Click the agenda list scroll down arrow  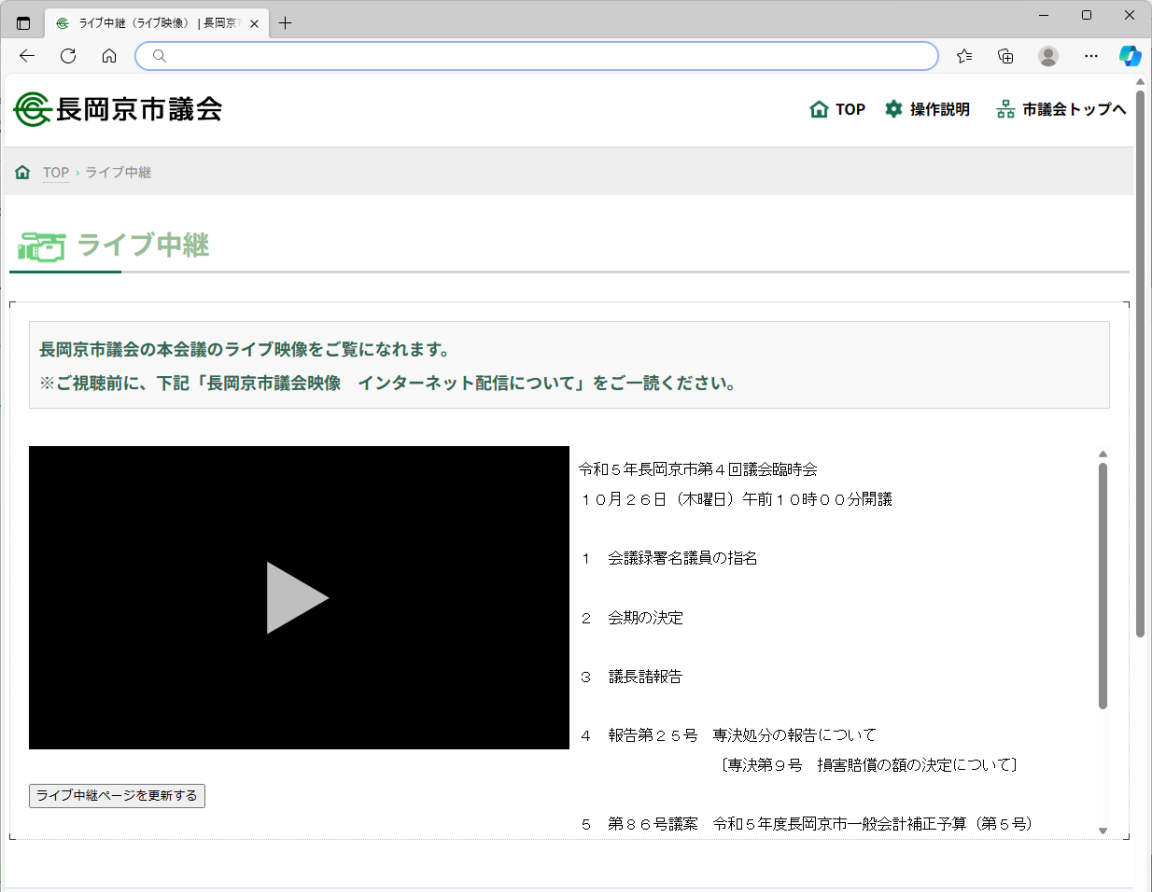1103,831
